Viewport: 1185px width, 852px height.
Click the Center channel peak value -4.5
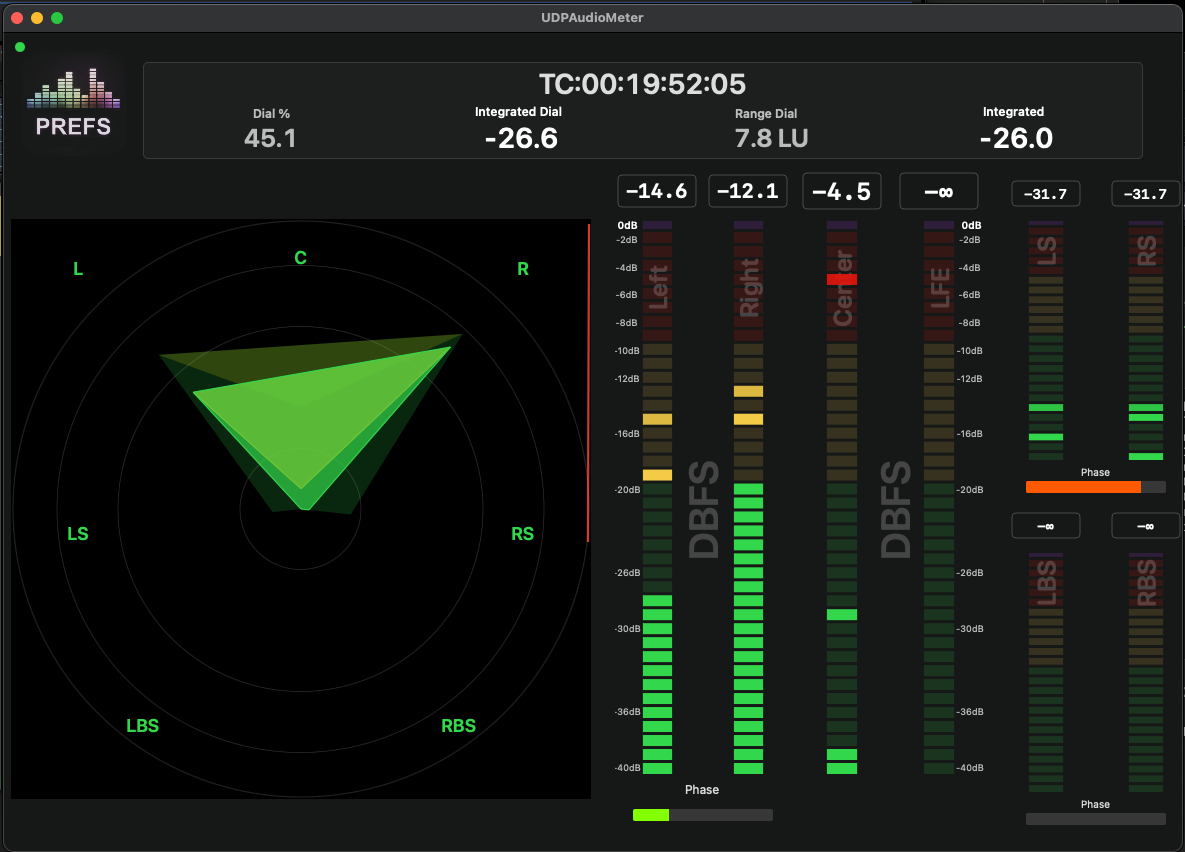click(841, 191)
